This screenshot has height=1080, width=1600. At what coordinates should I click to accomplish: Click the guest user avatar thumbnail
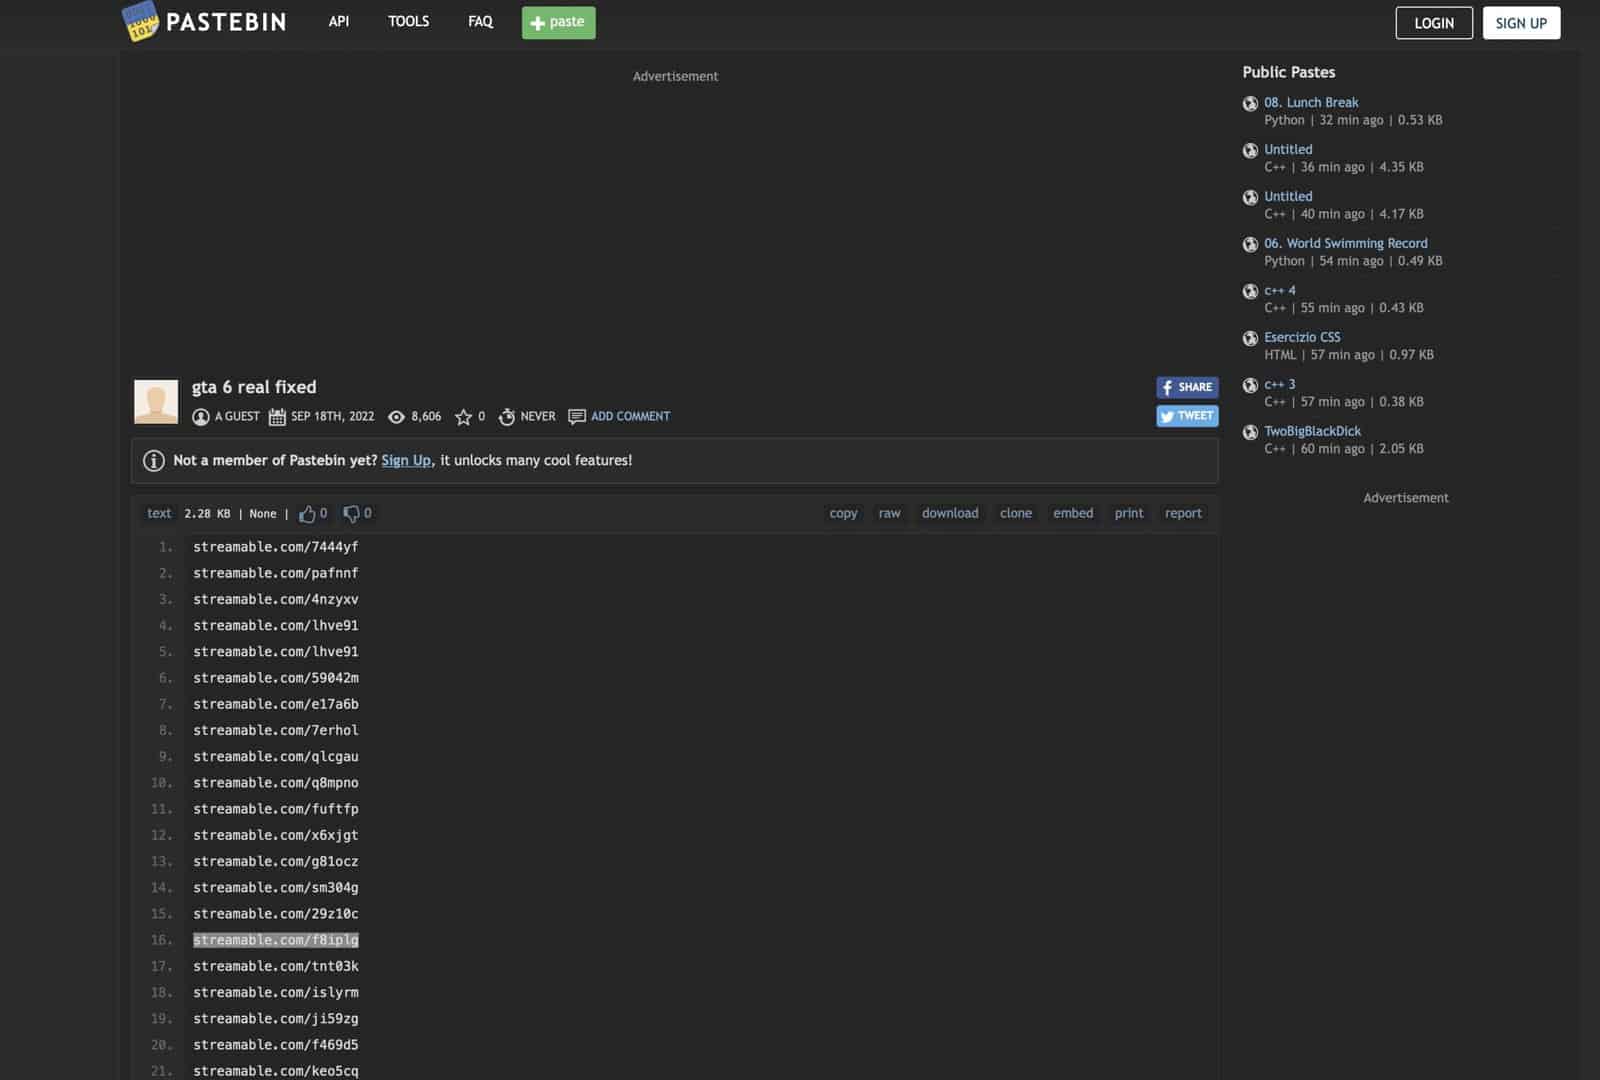coord(156,402)
